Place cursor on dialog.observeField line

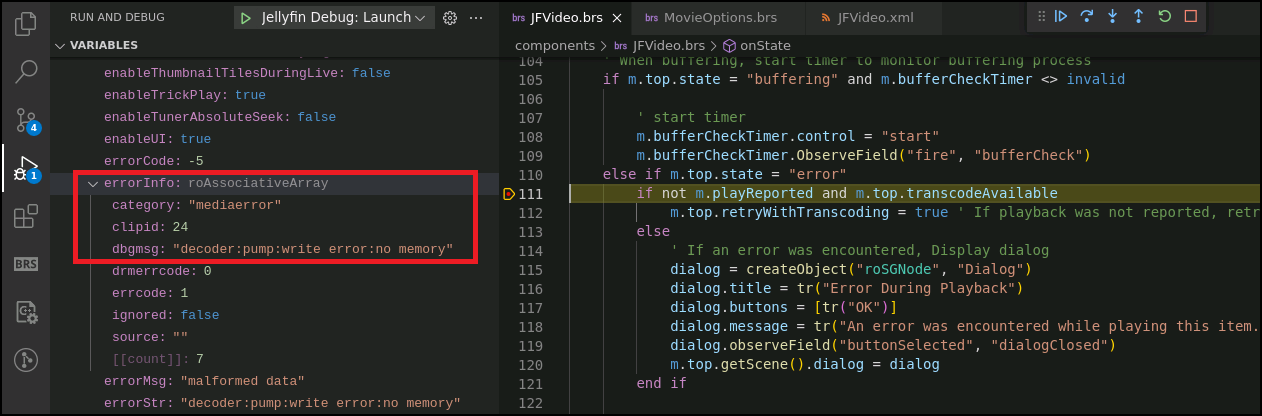point(892,345)
